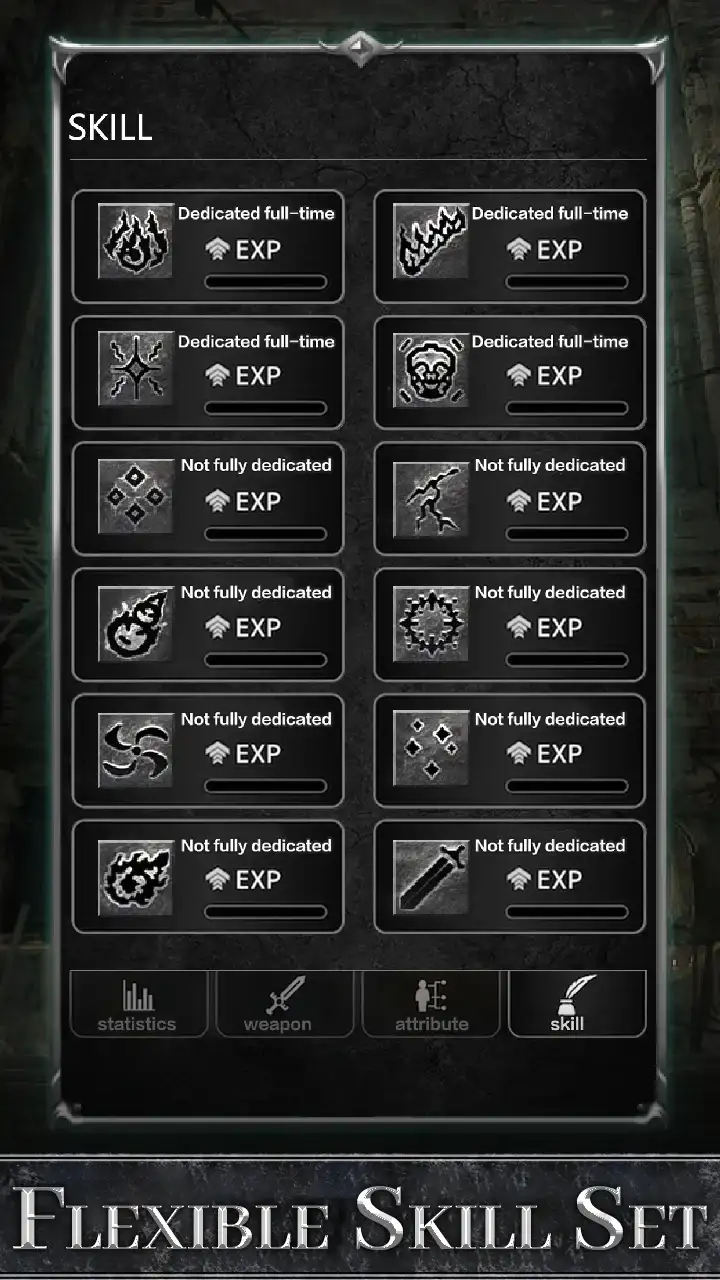The height and width of the screenshot is (1280, 720).
Task: Tap the spinning blades skill icon
Action: (x=136, y=750)
